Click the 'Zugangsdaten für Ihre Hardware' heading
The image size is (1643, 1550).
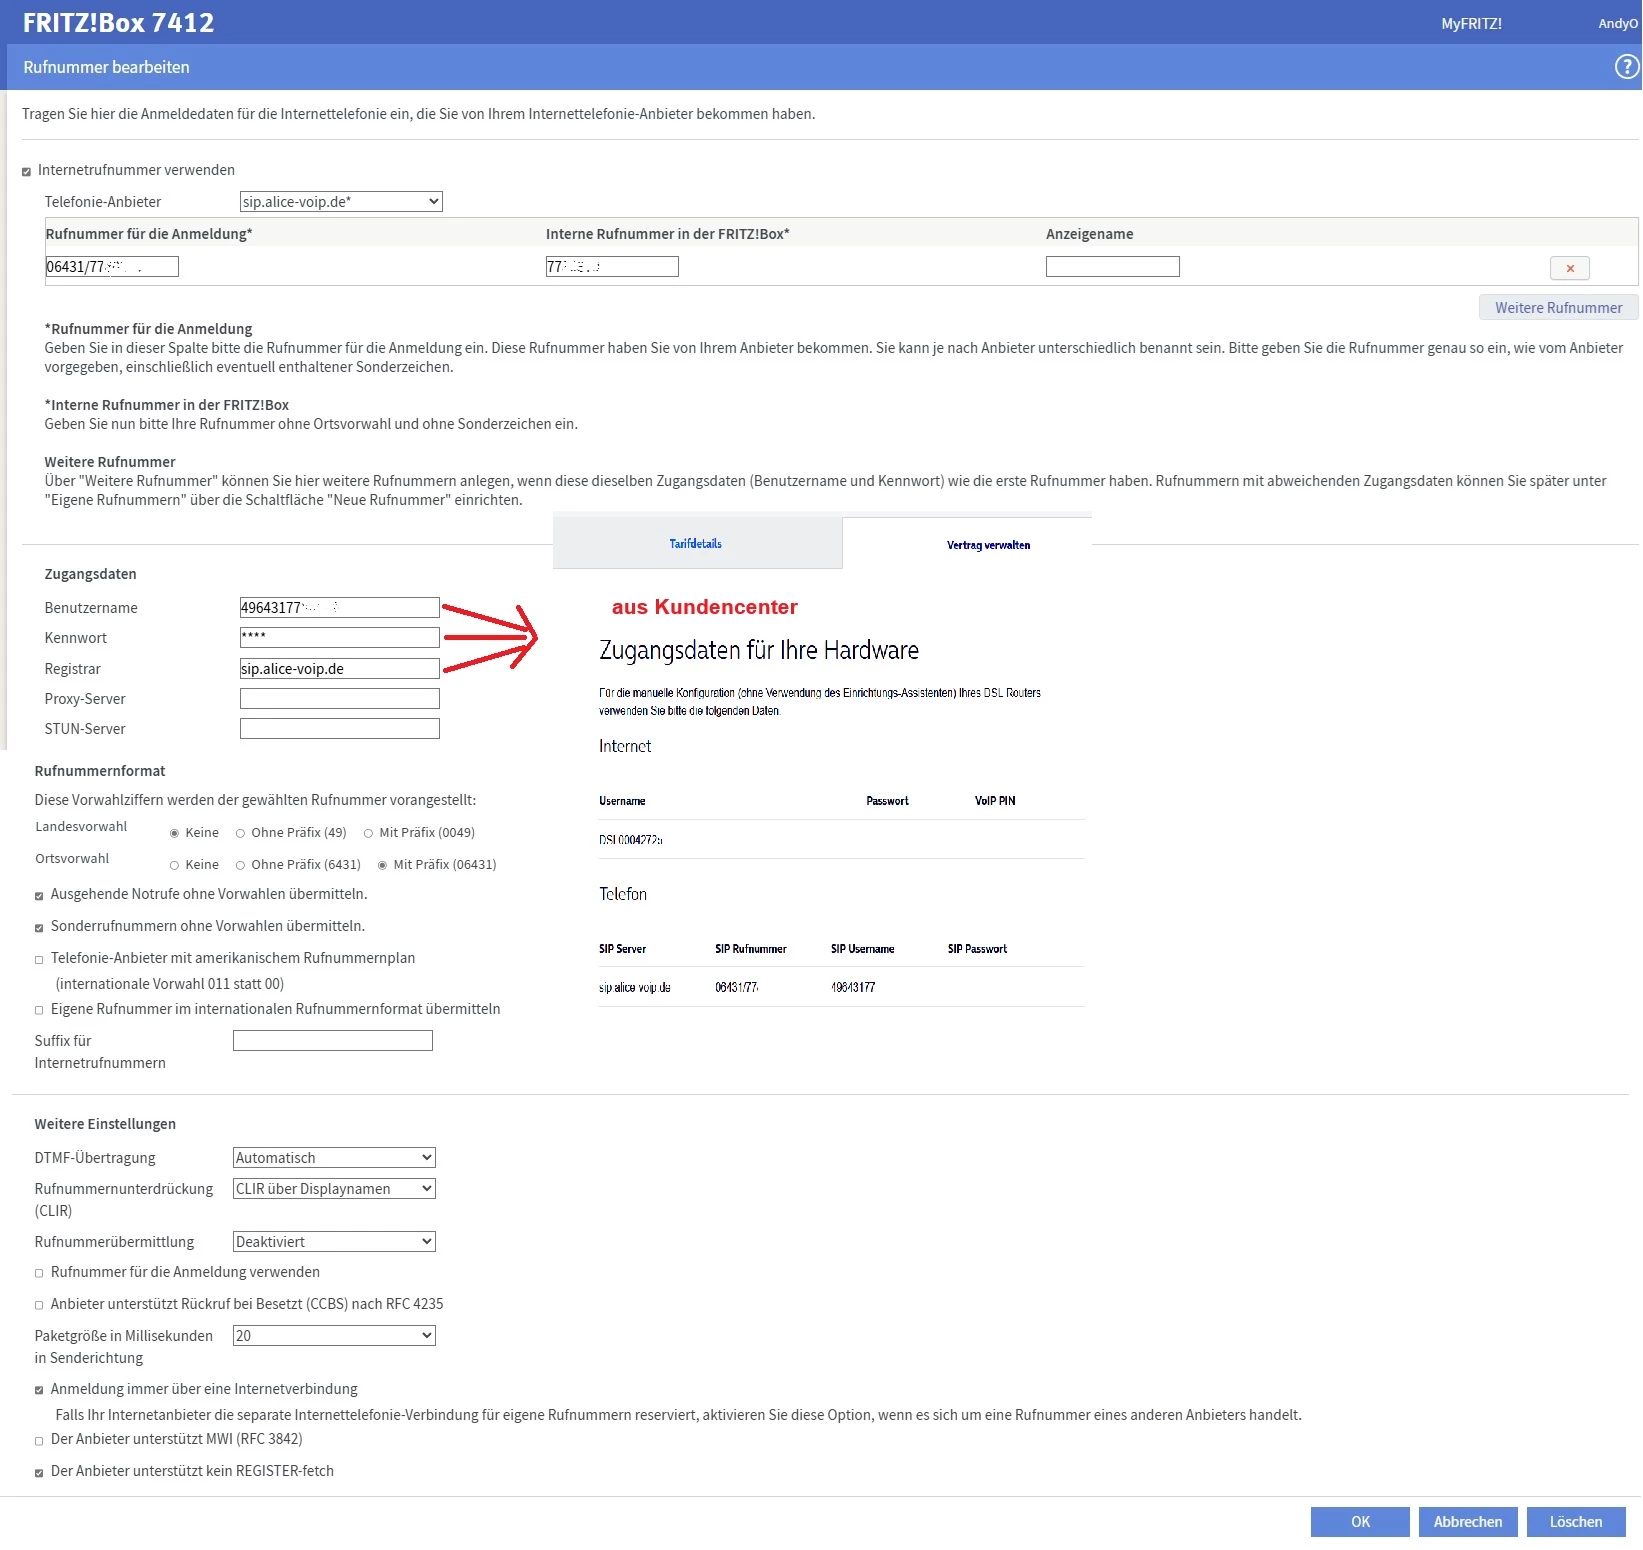[759, 650]
